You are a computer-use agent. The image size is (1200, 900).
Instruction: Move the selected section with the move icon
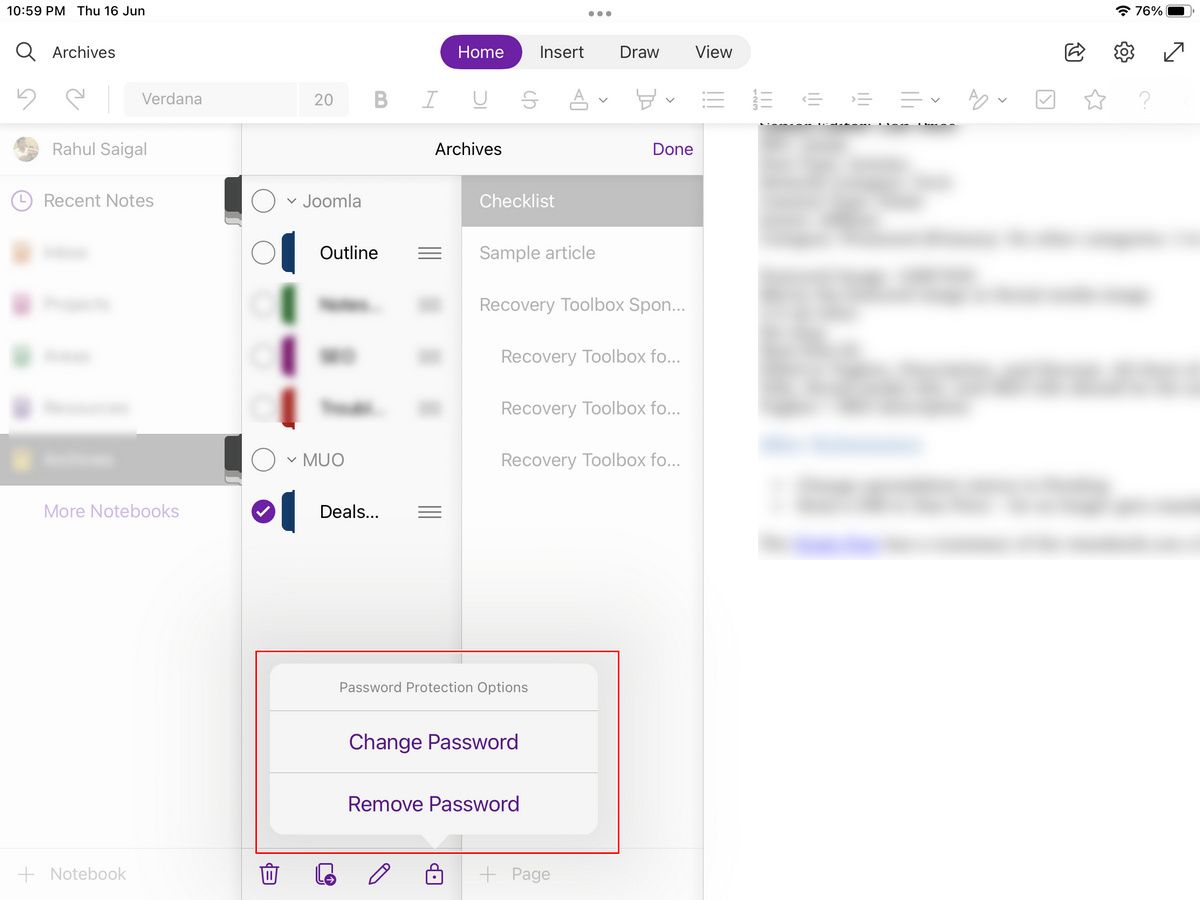tap(325, 874)
